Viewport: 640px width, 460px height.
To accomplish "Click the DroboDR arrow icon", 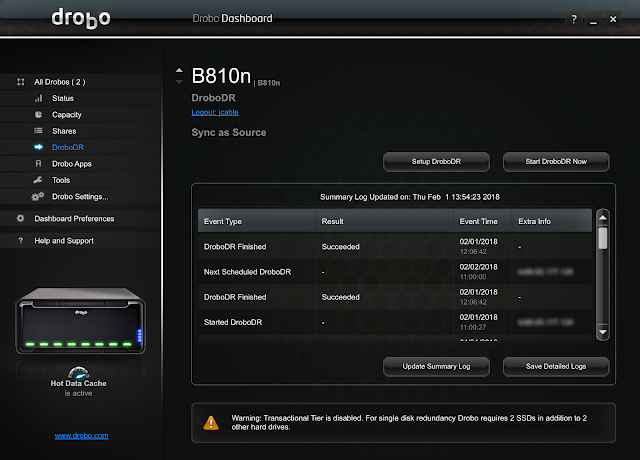I will pos(38,147).
